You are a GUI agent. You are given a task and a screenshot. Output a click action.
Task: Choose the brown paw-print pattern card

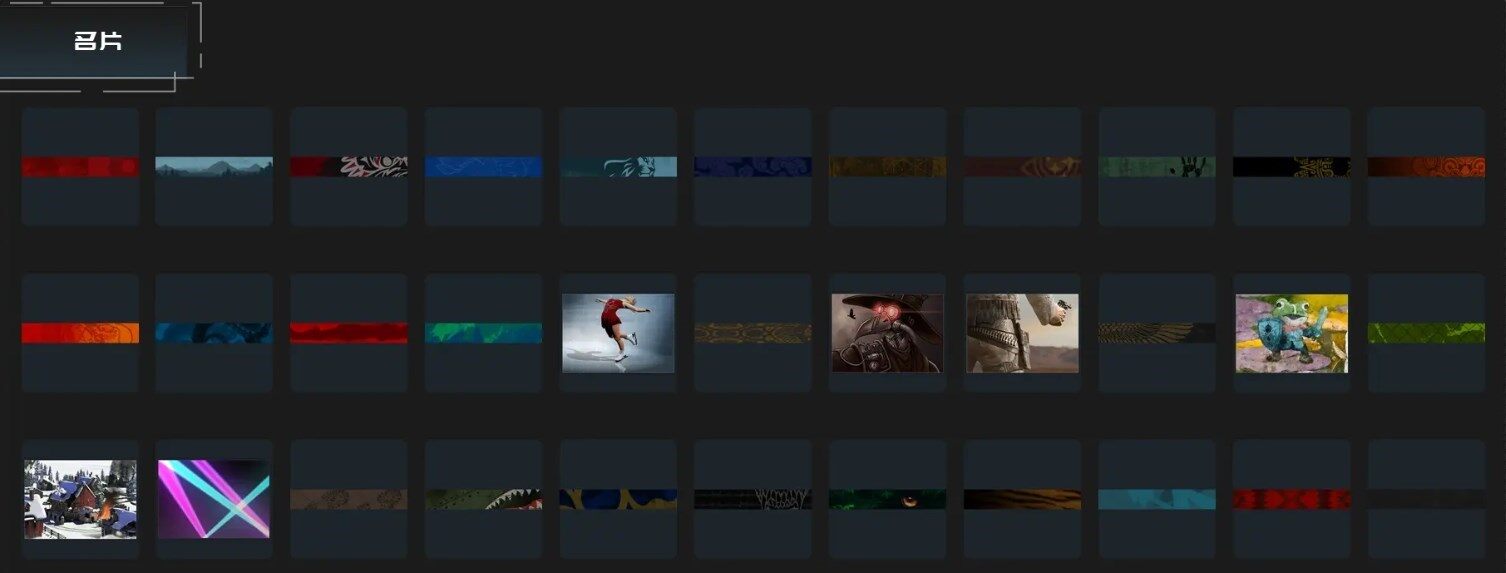click(x=349, y=499)
